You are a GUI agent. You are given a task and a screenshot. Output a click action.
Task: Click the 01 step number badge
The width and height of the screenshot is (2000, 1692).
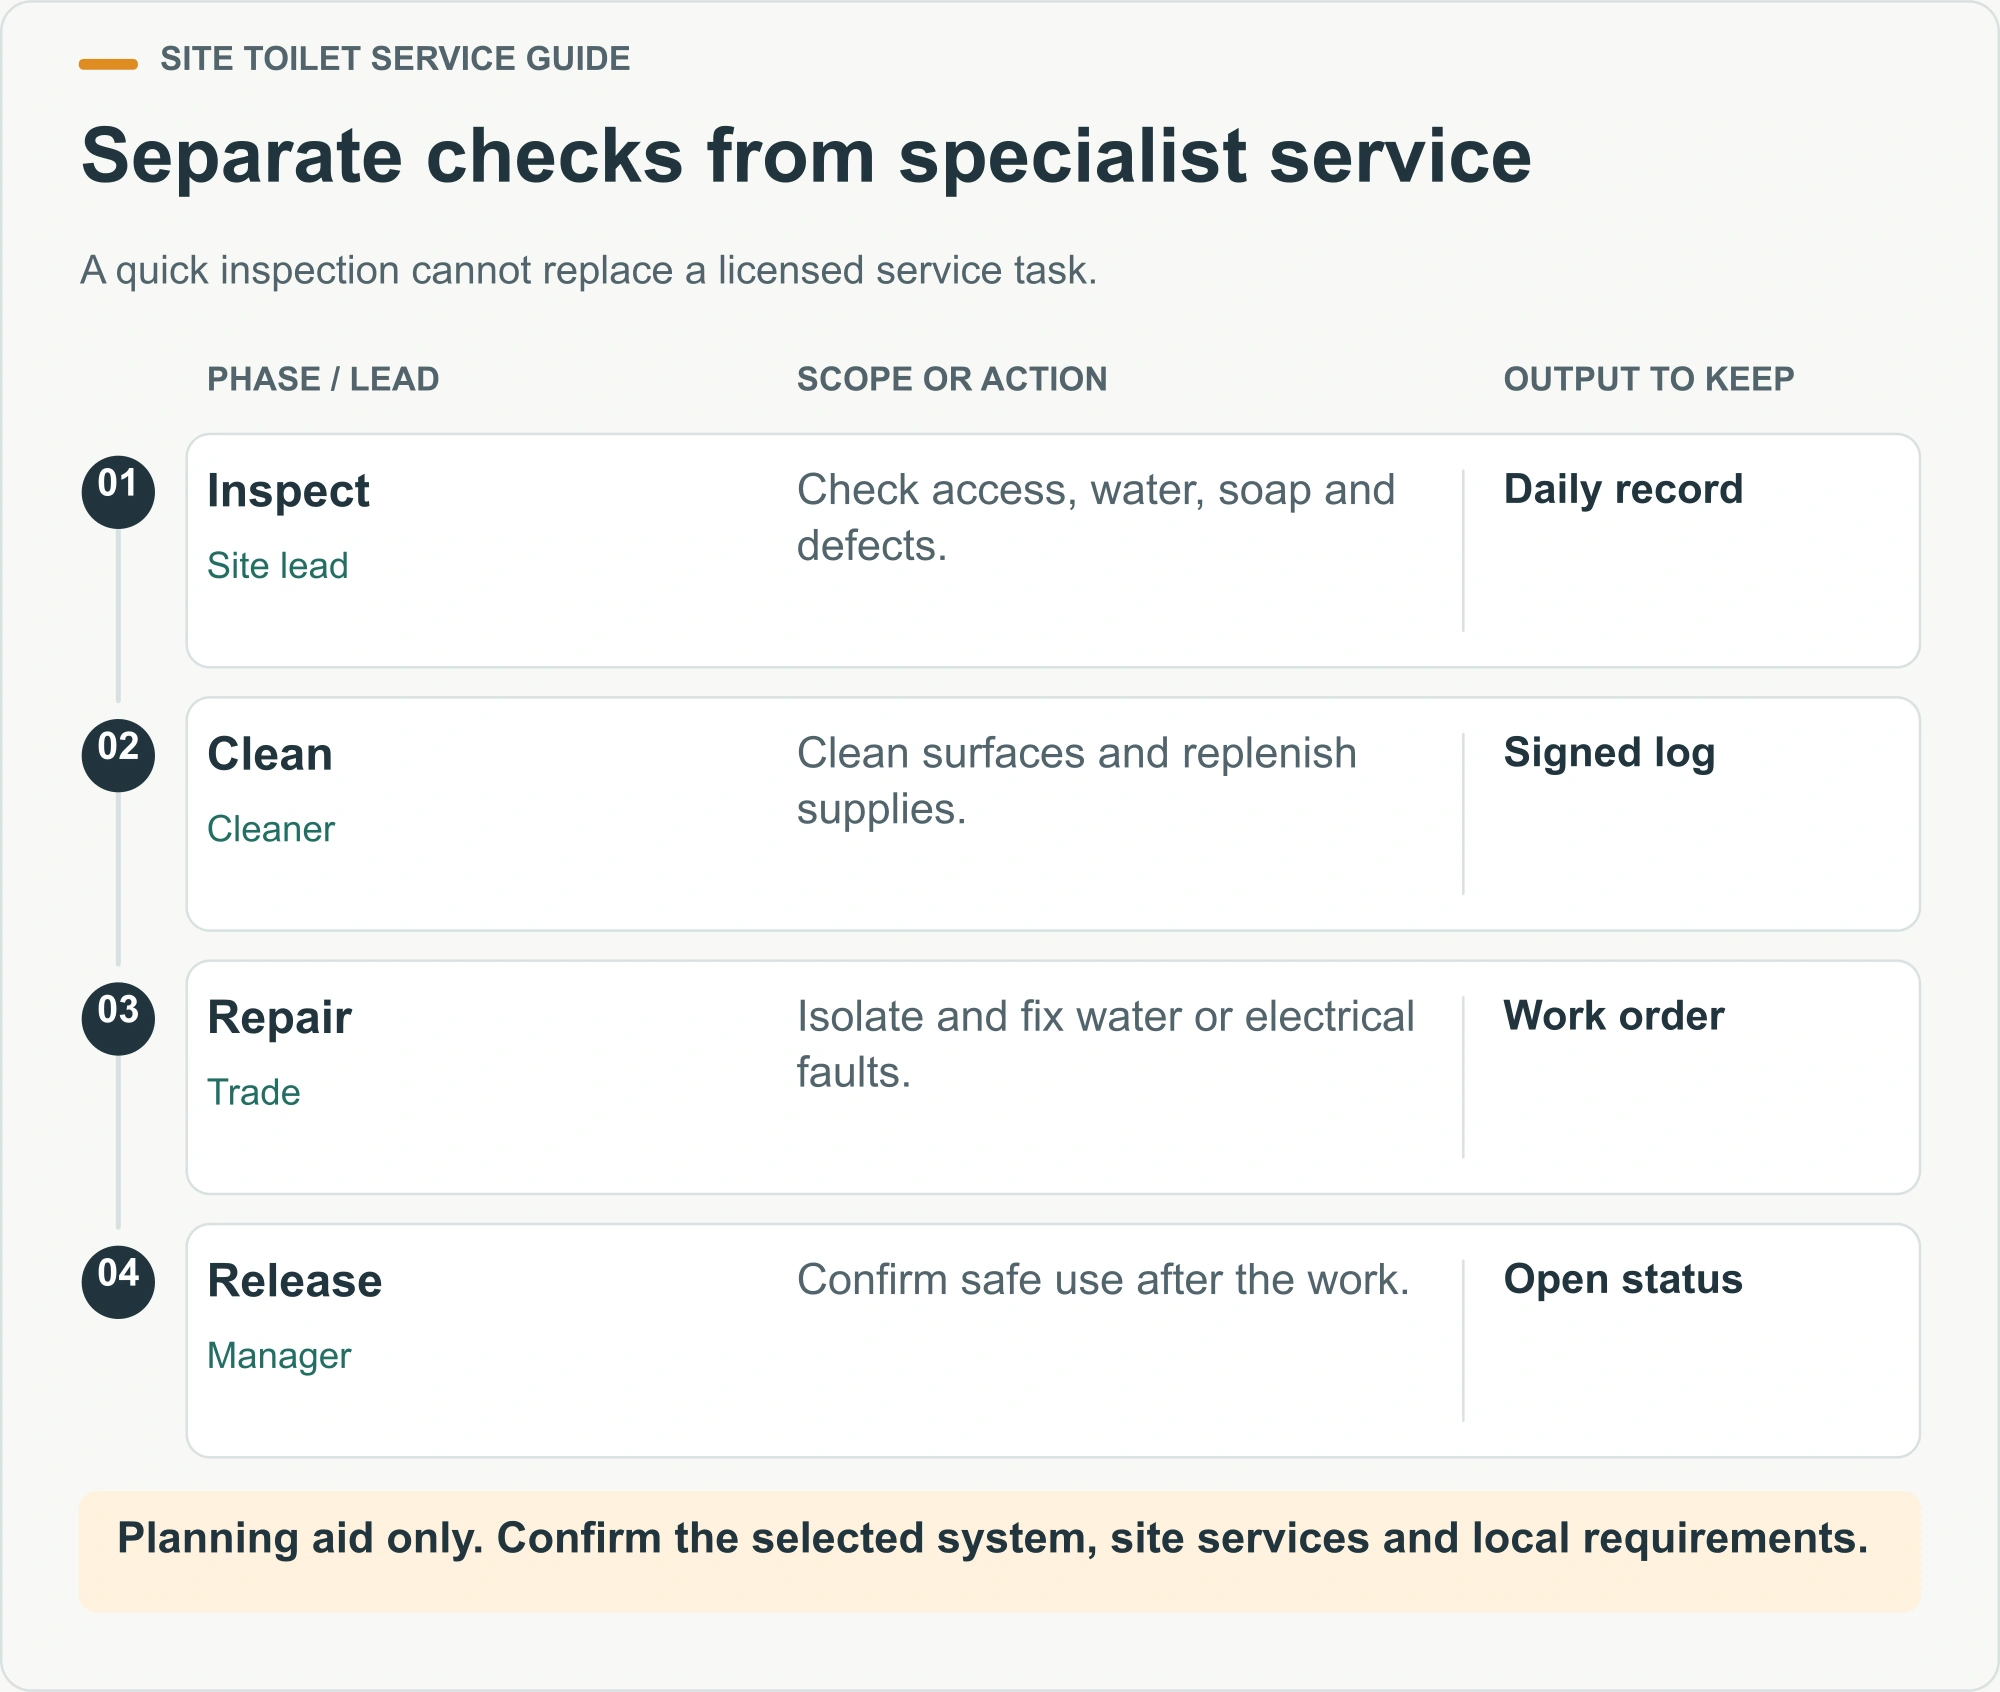pyautogui.click(x=118, y=492)
